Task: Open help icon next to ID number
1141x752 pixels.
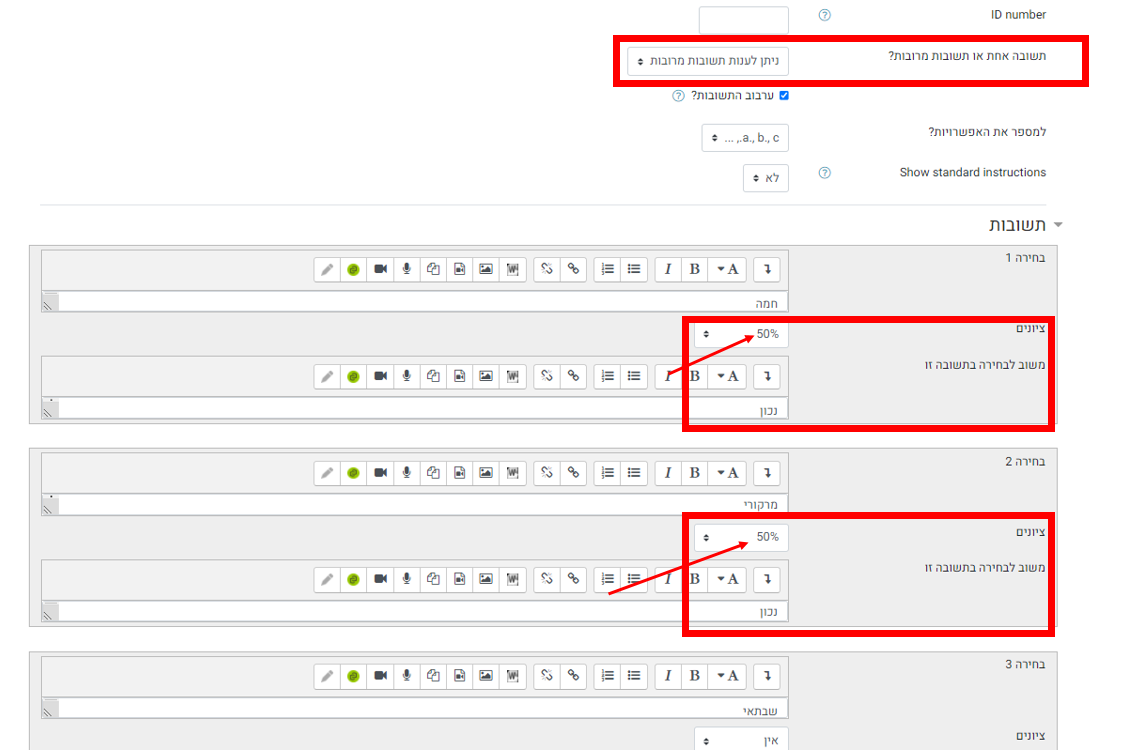Action: coord(825,15)
